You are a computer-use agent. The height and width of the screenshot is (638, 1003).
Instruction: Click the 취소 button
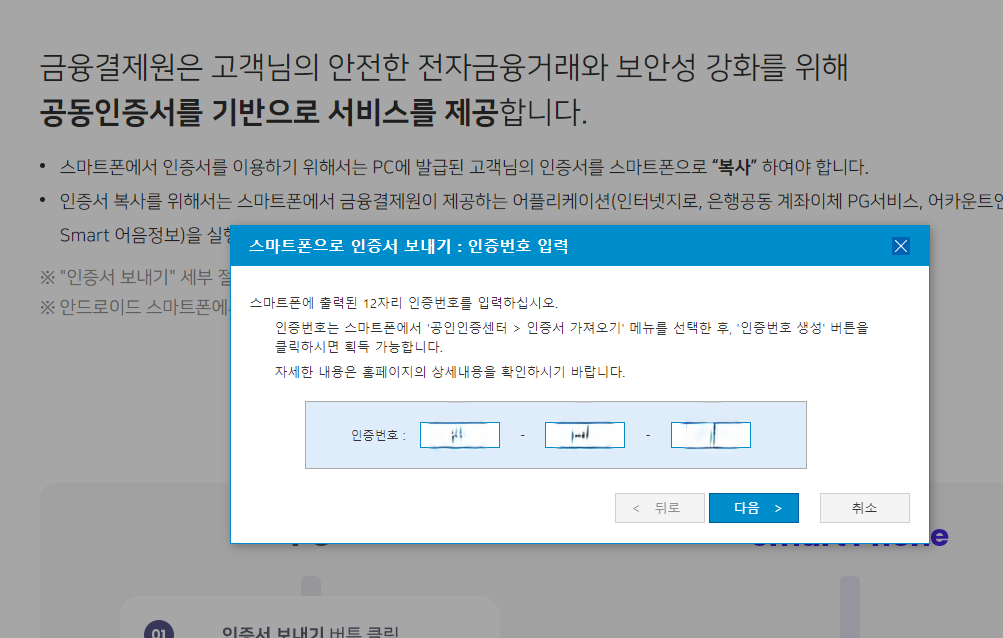tap(865, 508)
